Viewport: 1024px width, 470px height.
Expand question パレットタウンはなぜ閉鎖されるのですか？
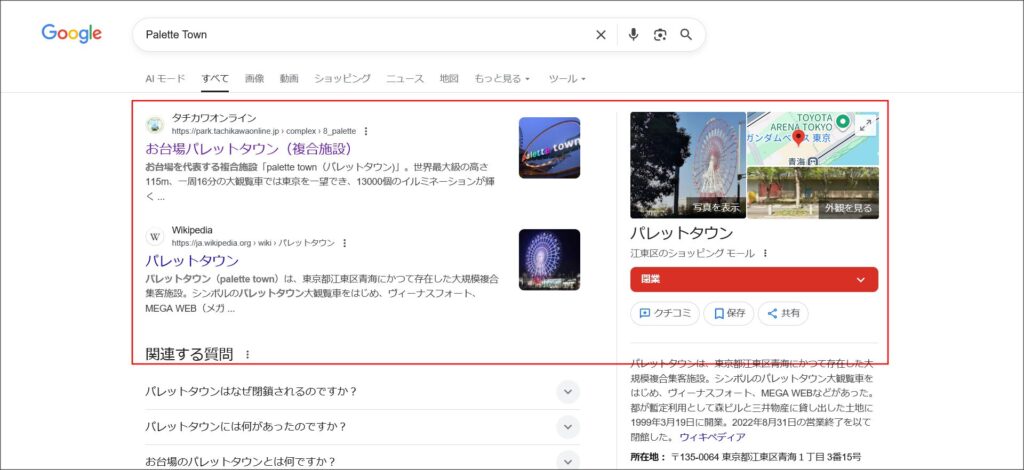tap(362, 392)
